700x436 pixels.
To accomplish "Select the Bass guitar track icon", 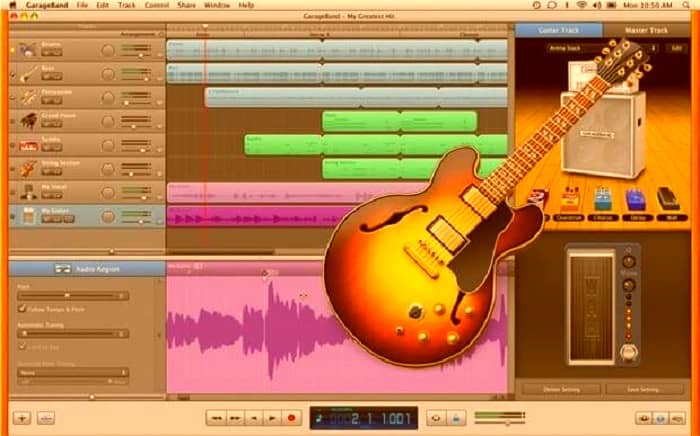I will tap(28, 74).
